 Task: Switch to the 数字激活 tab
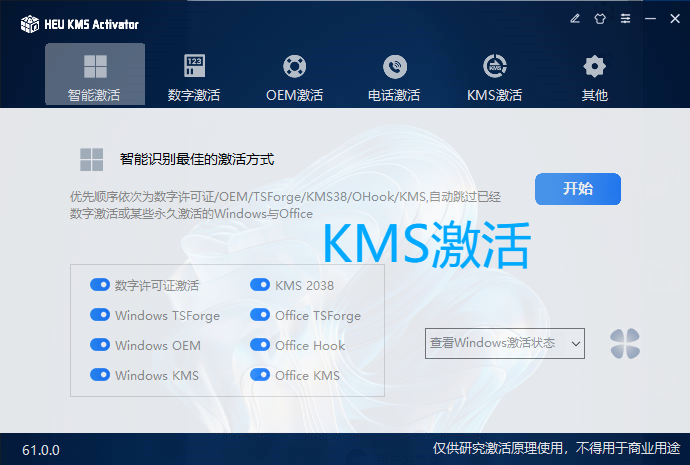(194, 77)
